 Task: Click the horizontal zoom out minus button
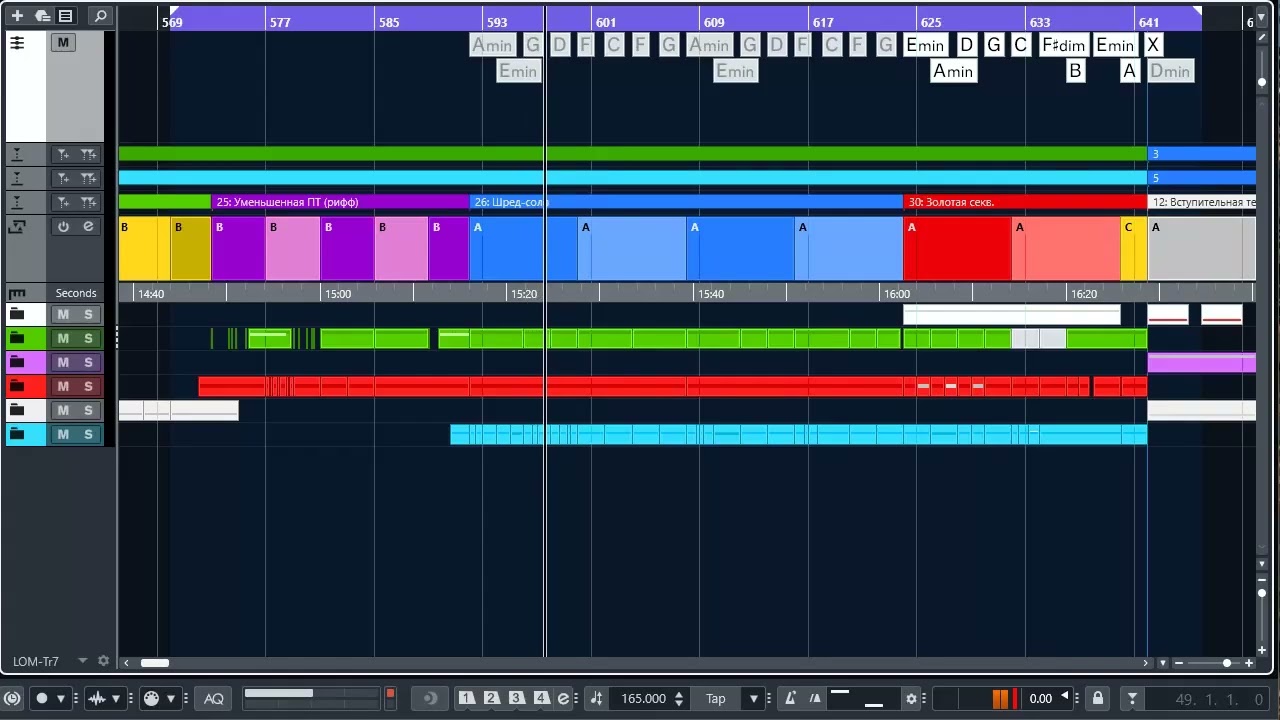[1178, 662]
